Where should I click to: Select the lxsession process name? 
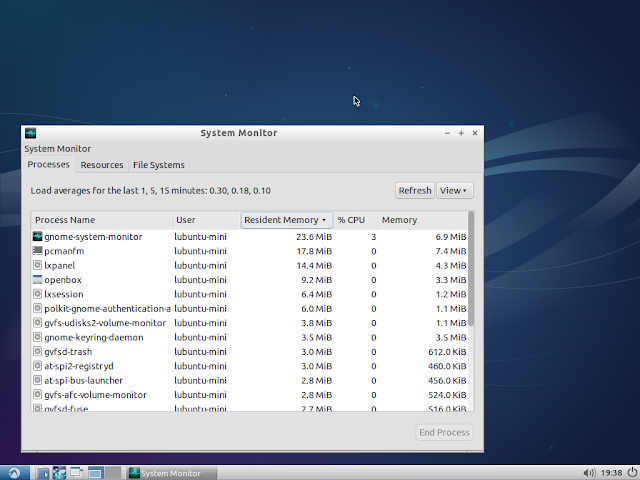(64, 294)
